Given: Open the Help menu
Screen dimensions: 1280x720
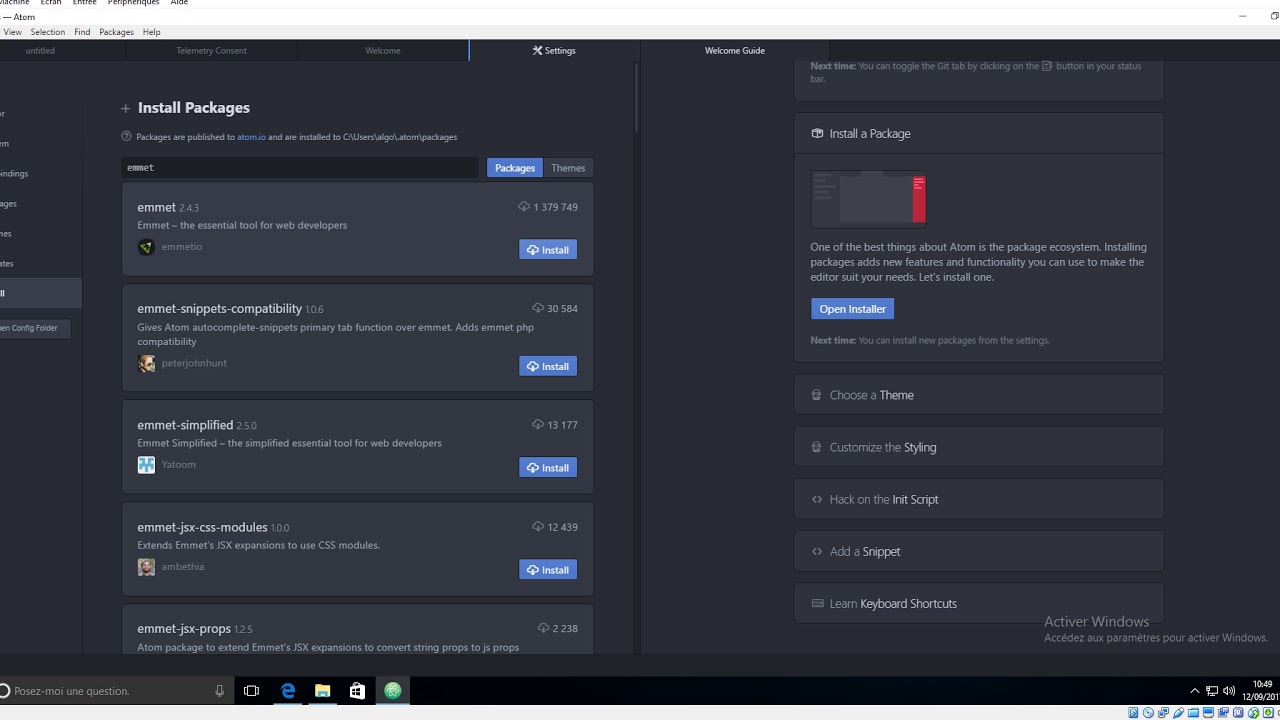Looking at the screenshot, I should (x=151, y=32).
